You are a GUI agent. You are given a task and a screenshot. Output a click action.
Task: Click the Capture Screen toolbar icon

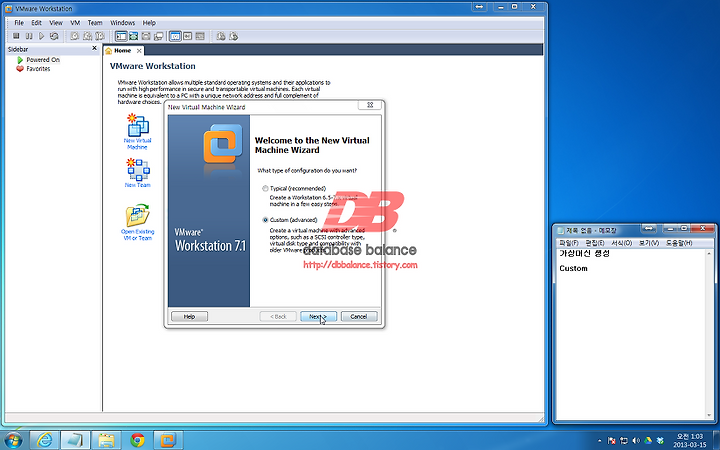[221, 36]
